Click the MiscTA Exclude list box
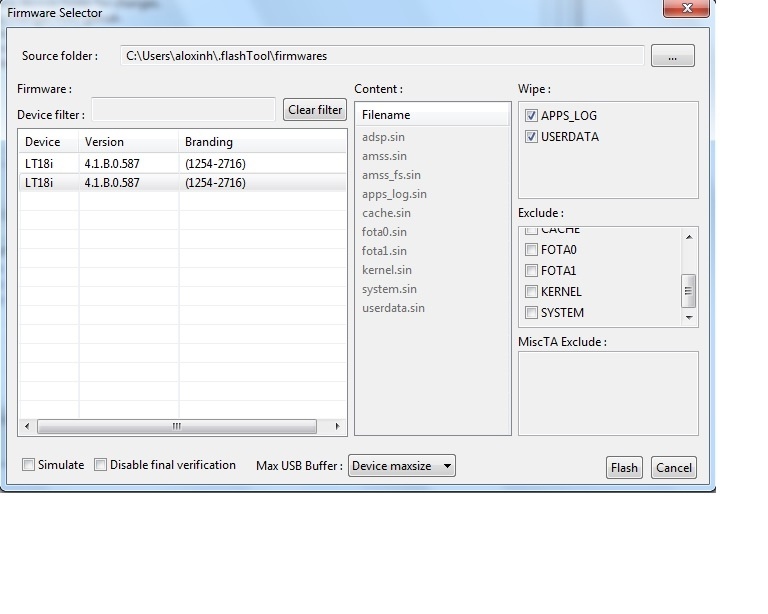768x614 pixels. (x=608, y=393)
